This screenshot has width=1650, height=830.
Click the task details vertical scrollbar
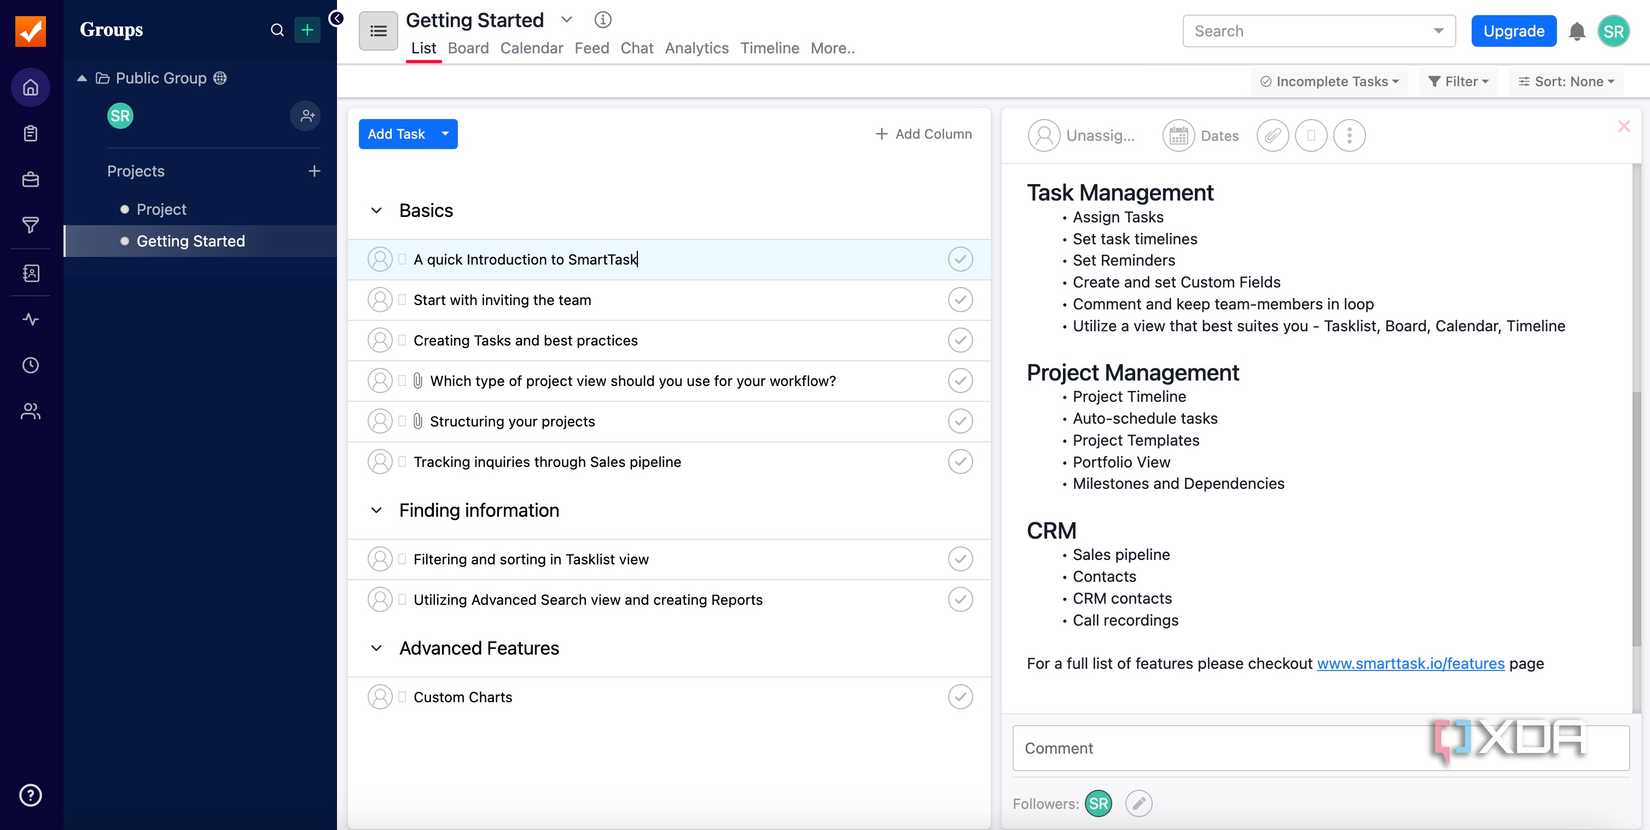[1637, 520]
